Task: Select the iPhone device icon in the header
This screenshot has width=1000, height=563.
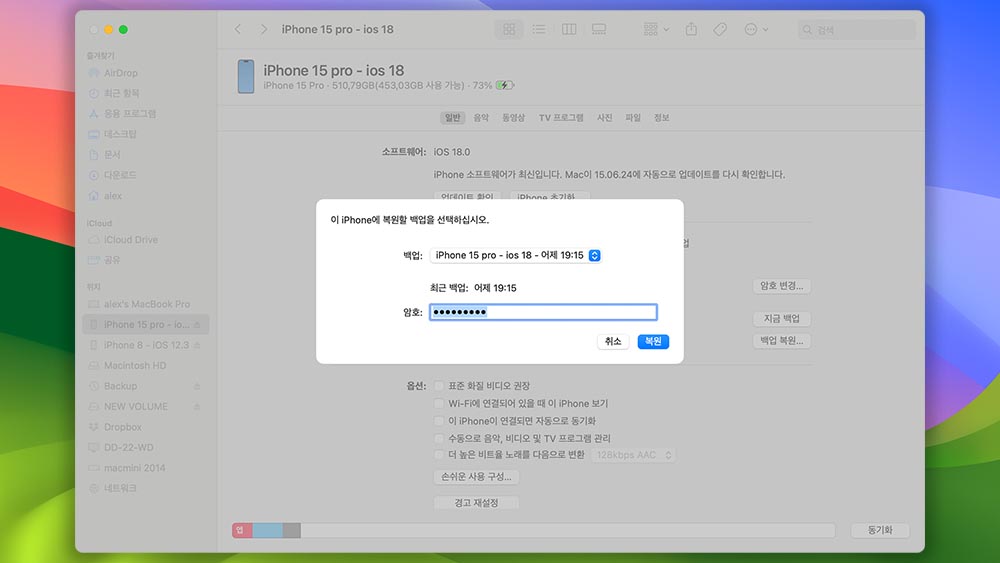Action: [x=246, y=77]
